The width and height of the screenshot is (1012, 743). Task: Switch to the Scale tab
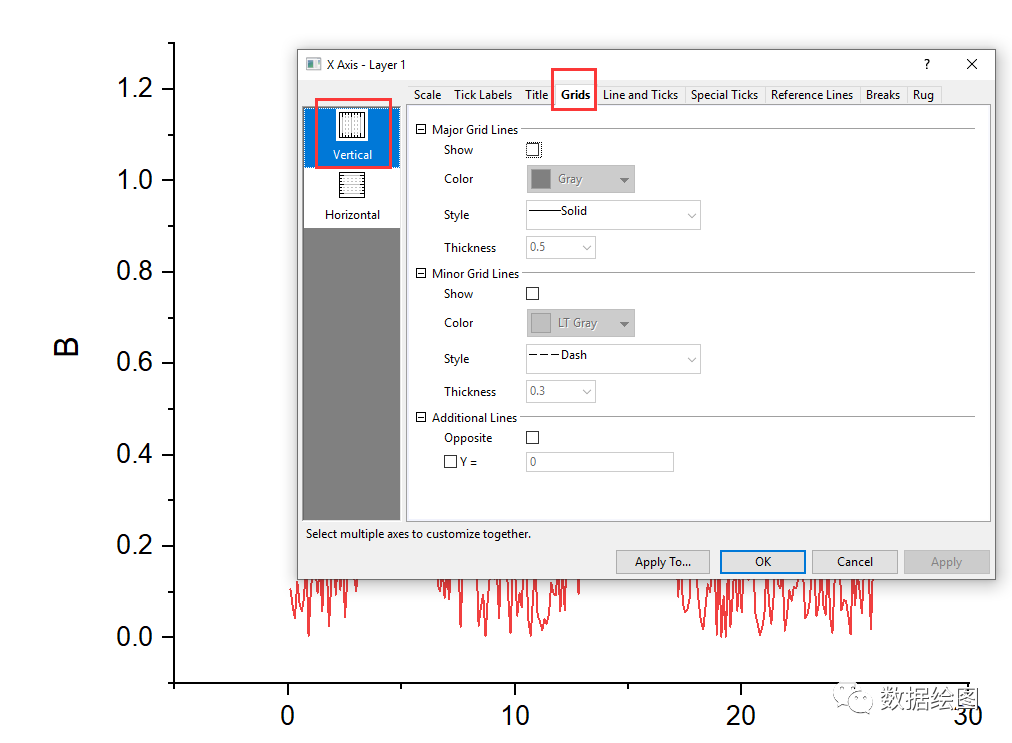click(x=427, y=95)
